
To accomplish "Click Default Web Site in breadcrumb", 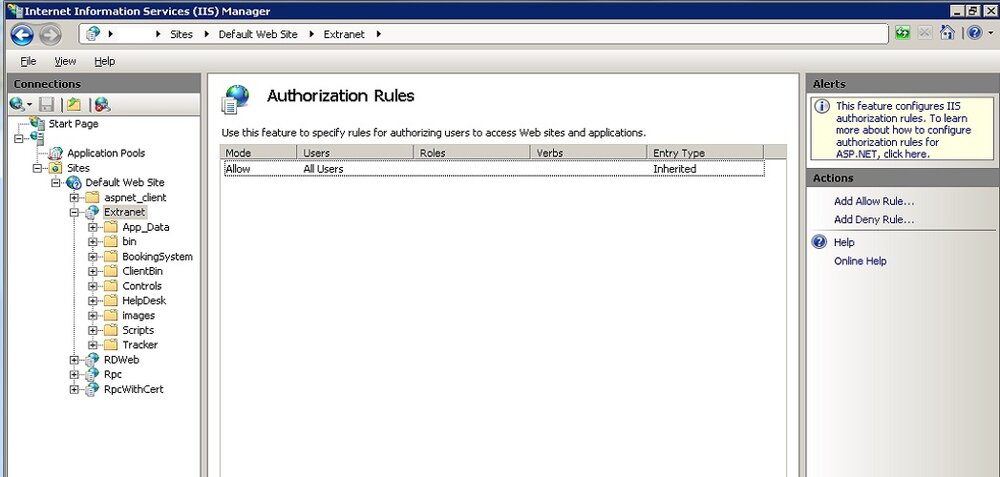I will 258,34.
